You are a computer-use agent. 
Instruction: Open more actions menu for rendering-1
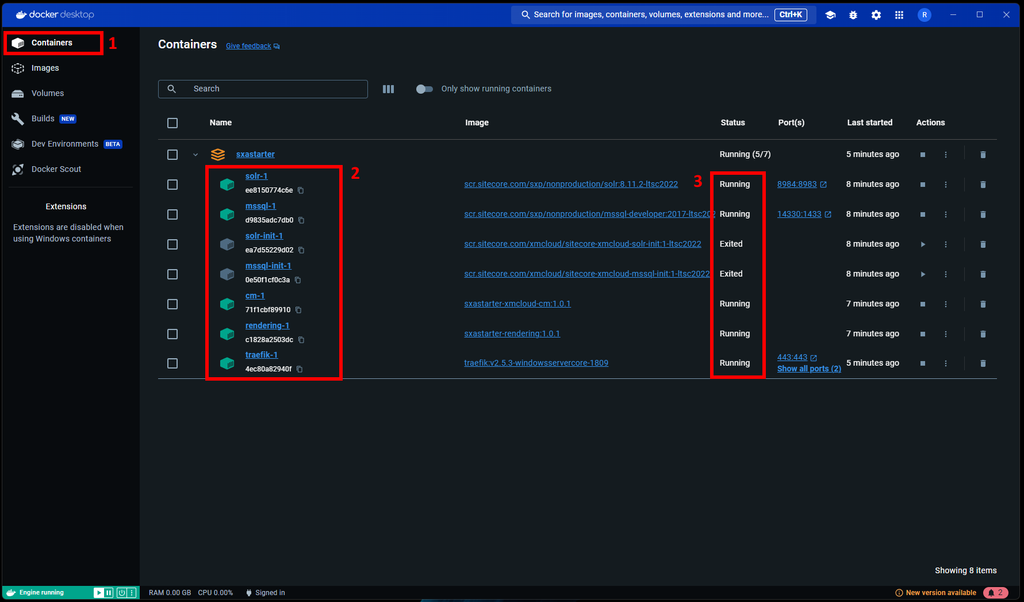945,334
